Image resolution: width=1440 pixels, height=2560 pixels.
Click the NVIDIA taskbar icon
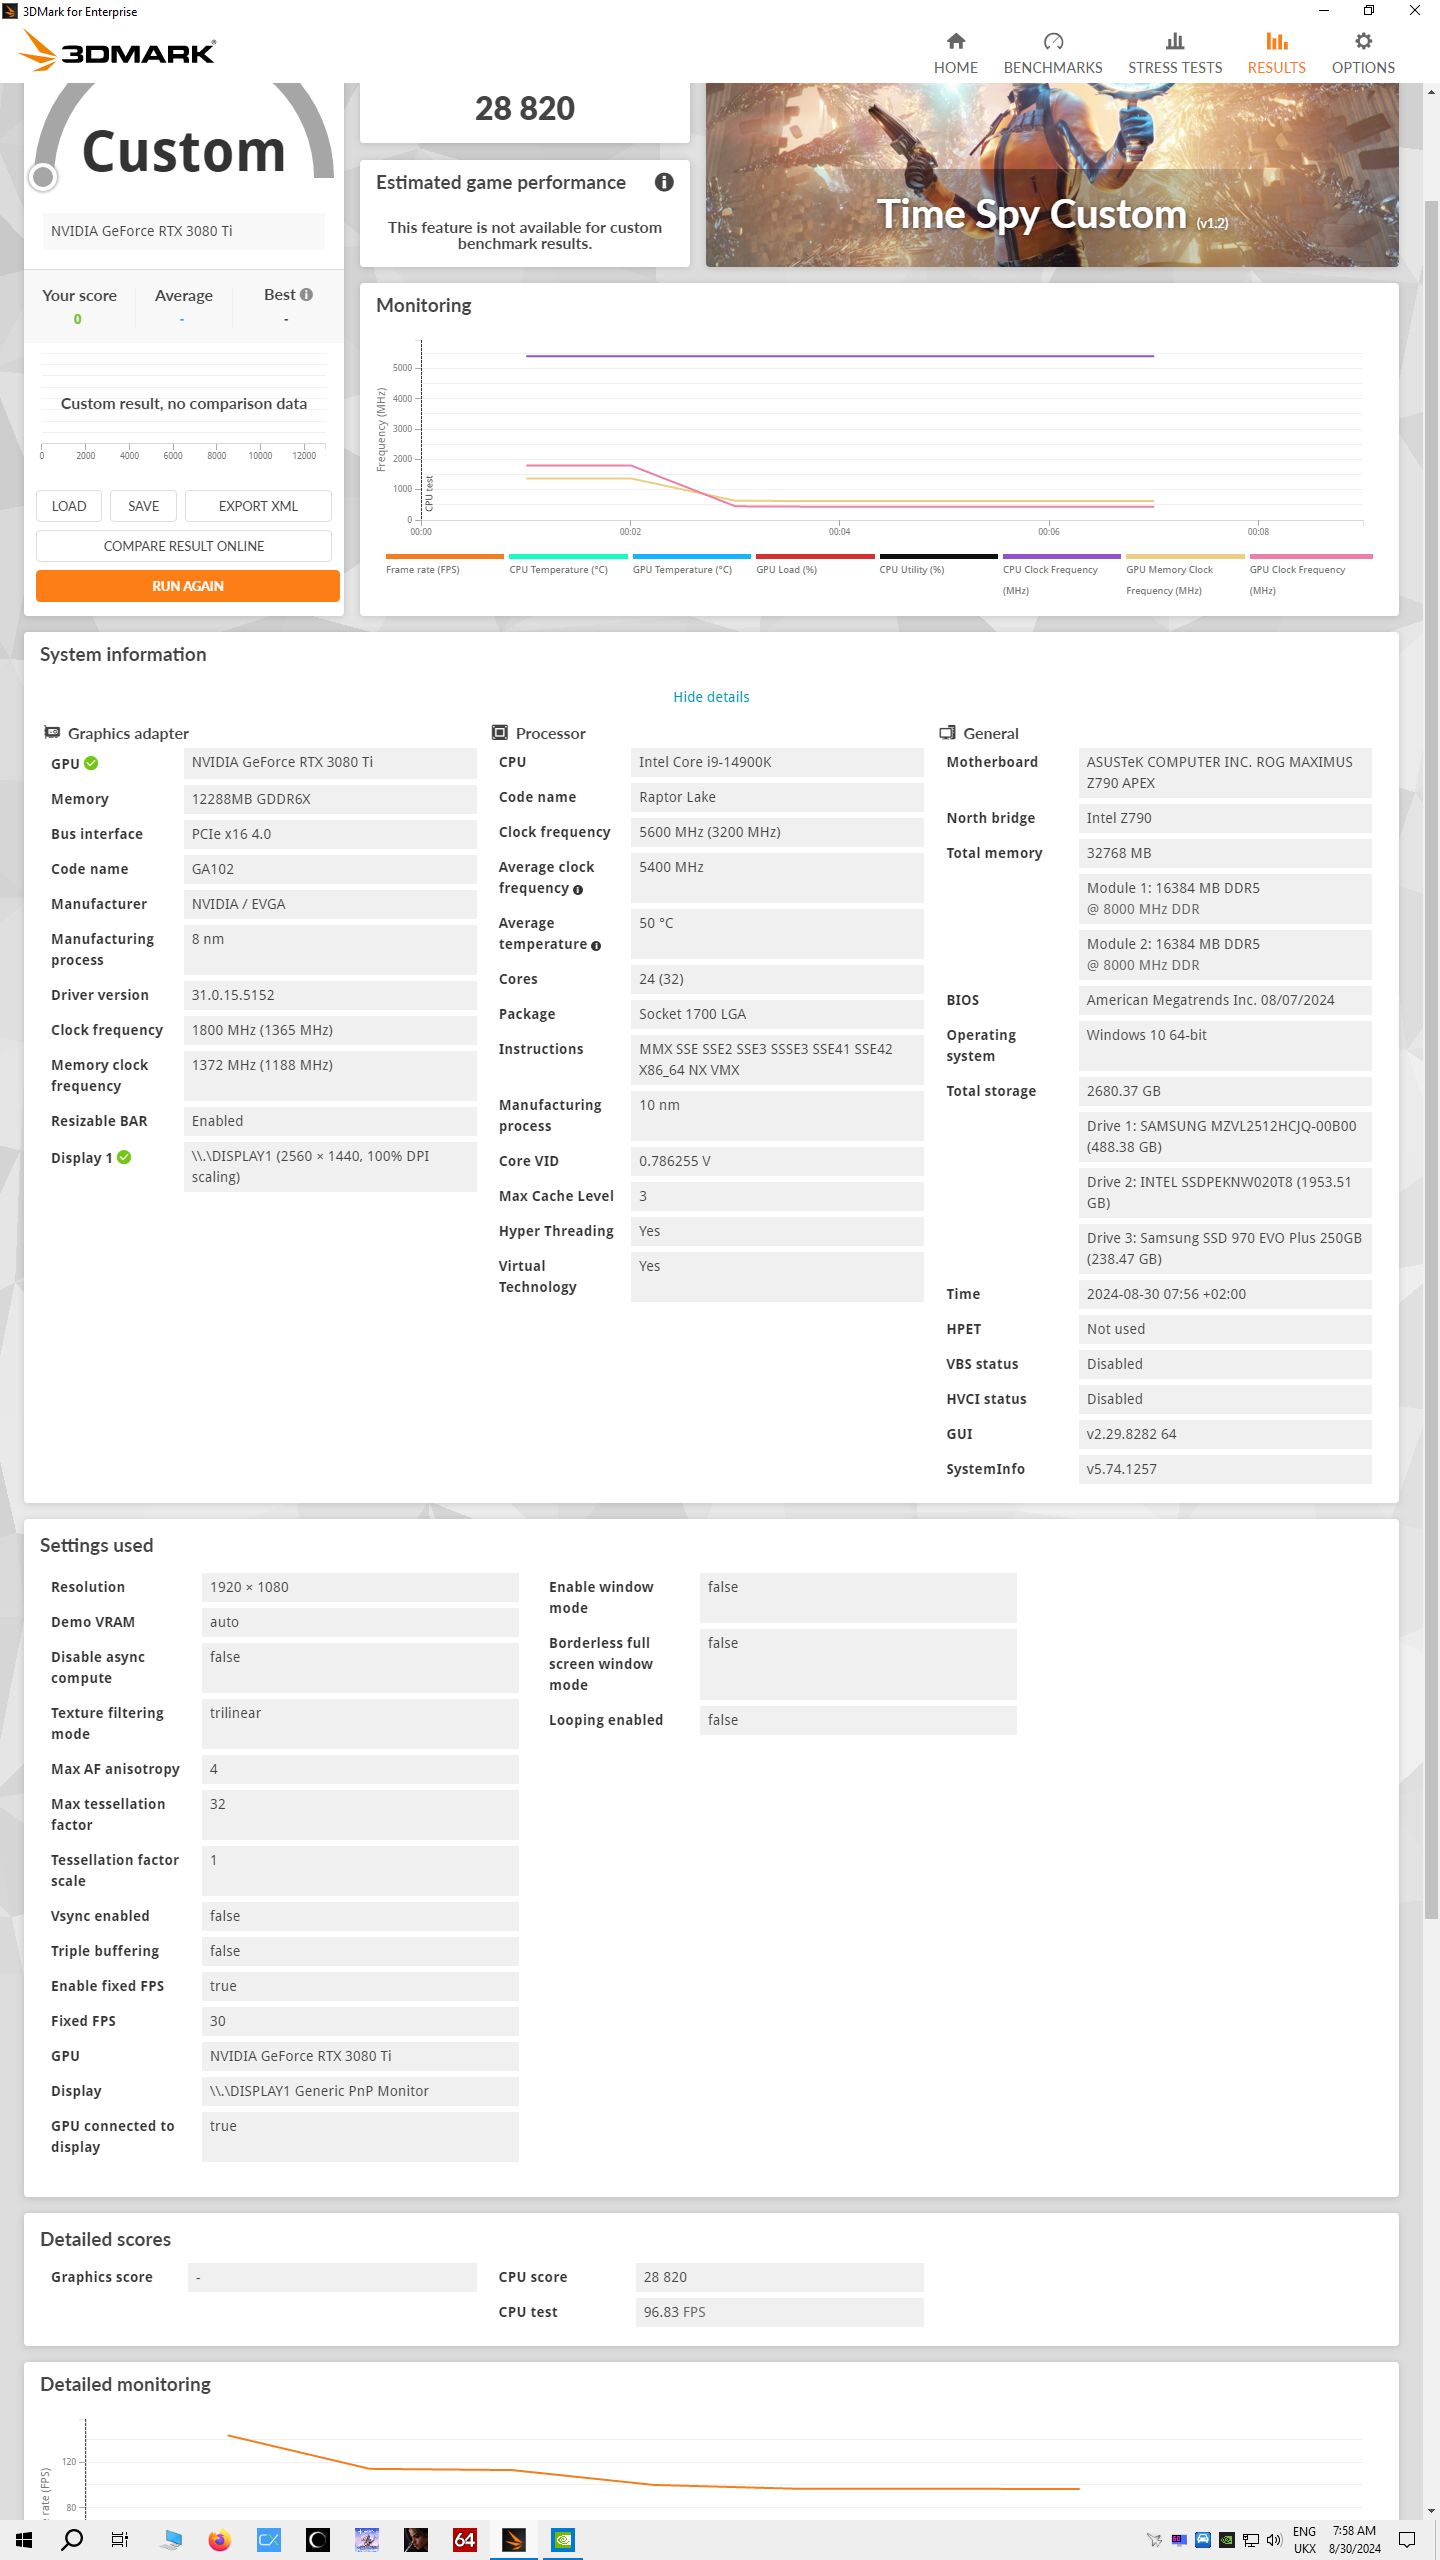563,2540
